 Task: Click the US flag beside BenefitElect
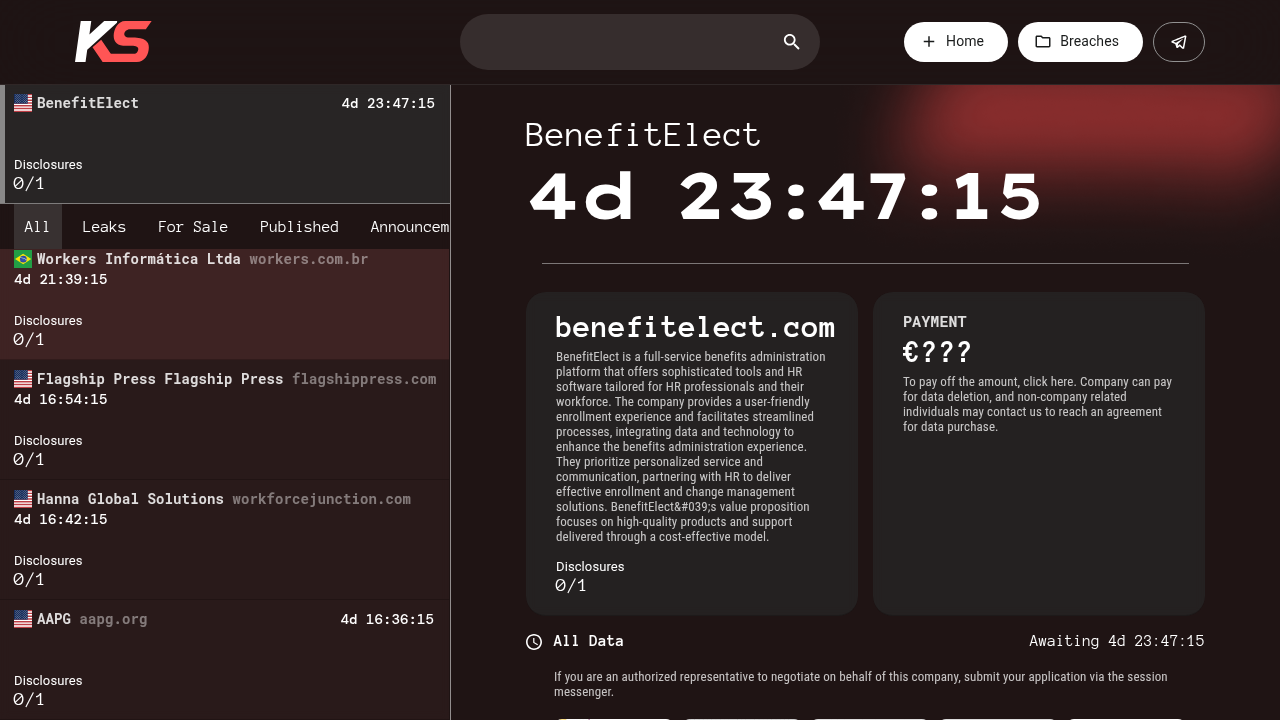click(23, 103)
